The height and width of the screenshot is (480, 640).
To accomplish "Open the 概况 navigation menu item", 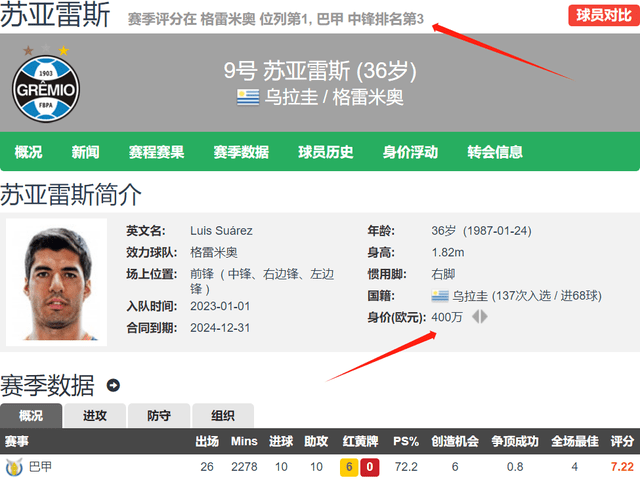I will click(28, 152).
